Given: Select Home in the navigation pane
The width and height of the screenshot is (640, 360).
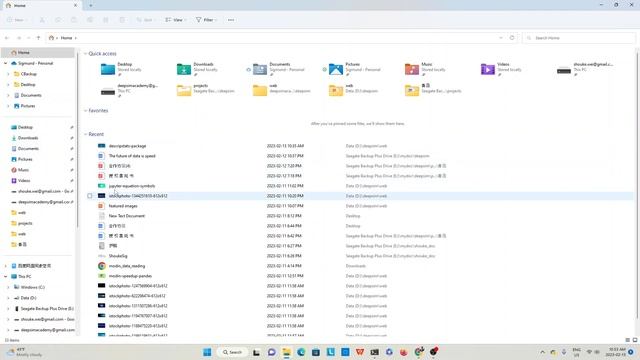Looking at the screenshot, I should (x=38, y=53).
